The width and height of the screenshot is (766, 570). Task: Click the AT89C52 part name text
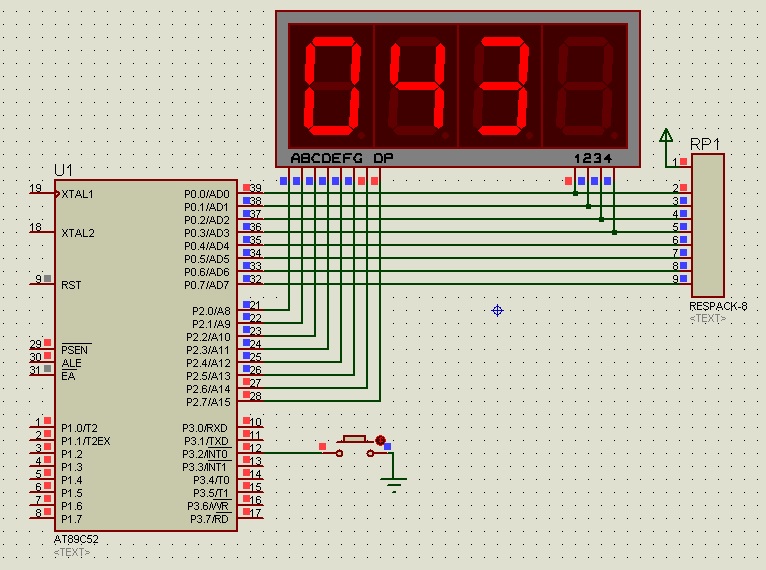[x=76, y=539]
